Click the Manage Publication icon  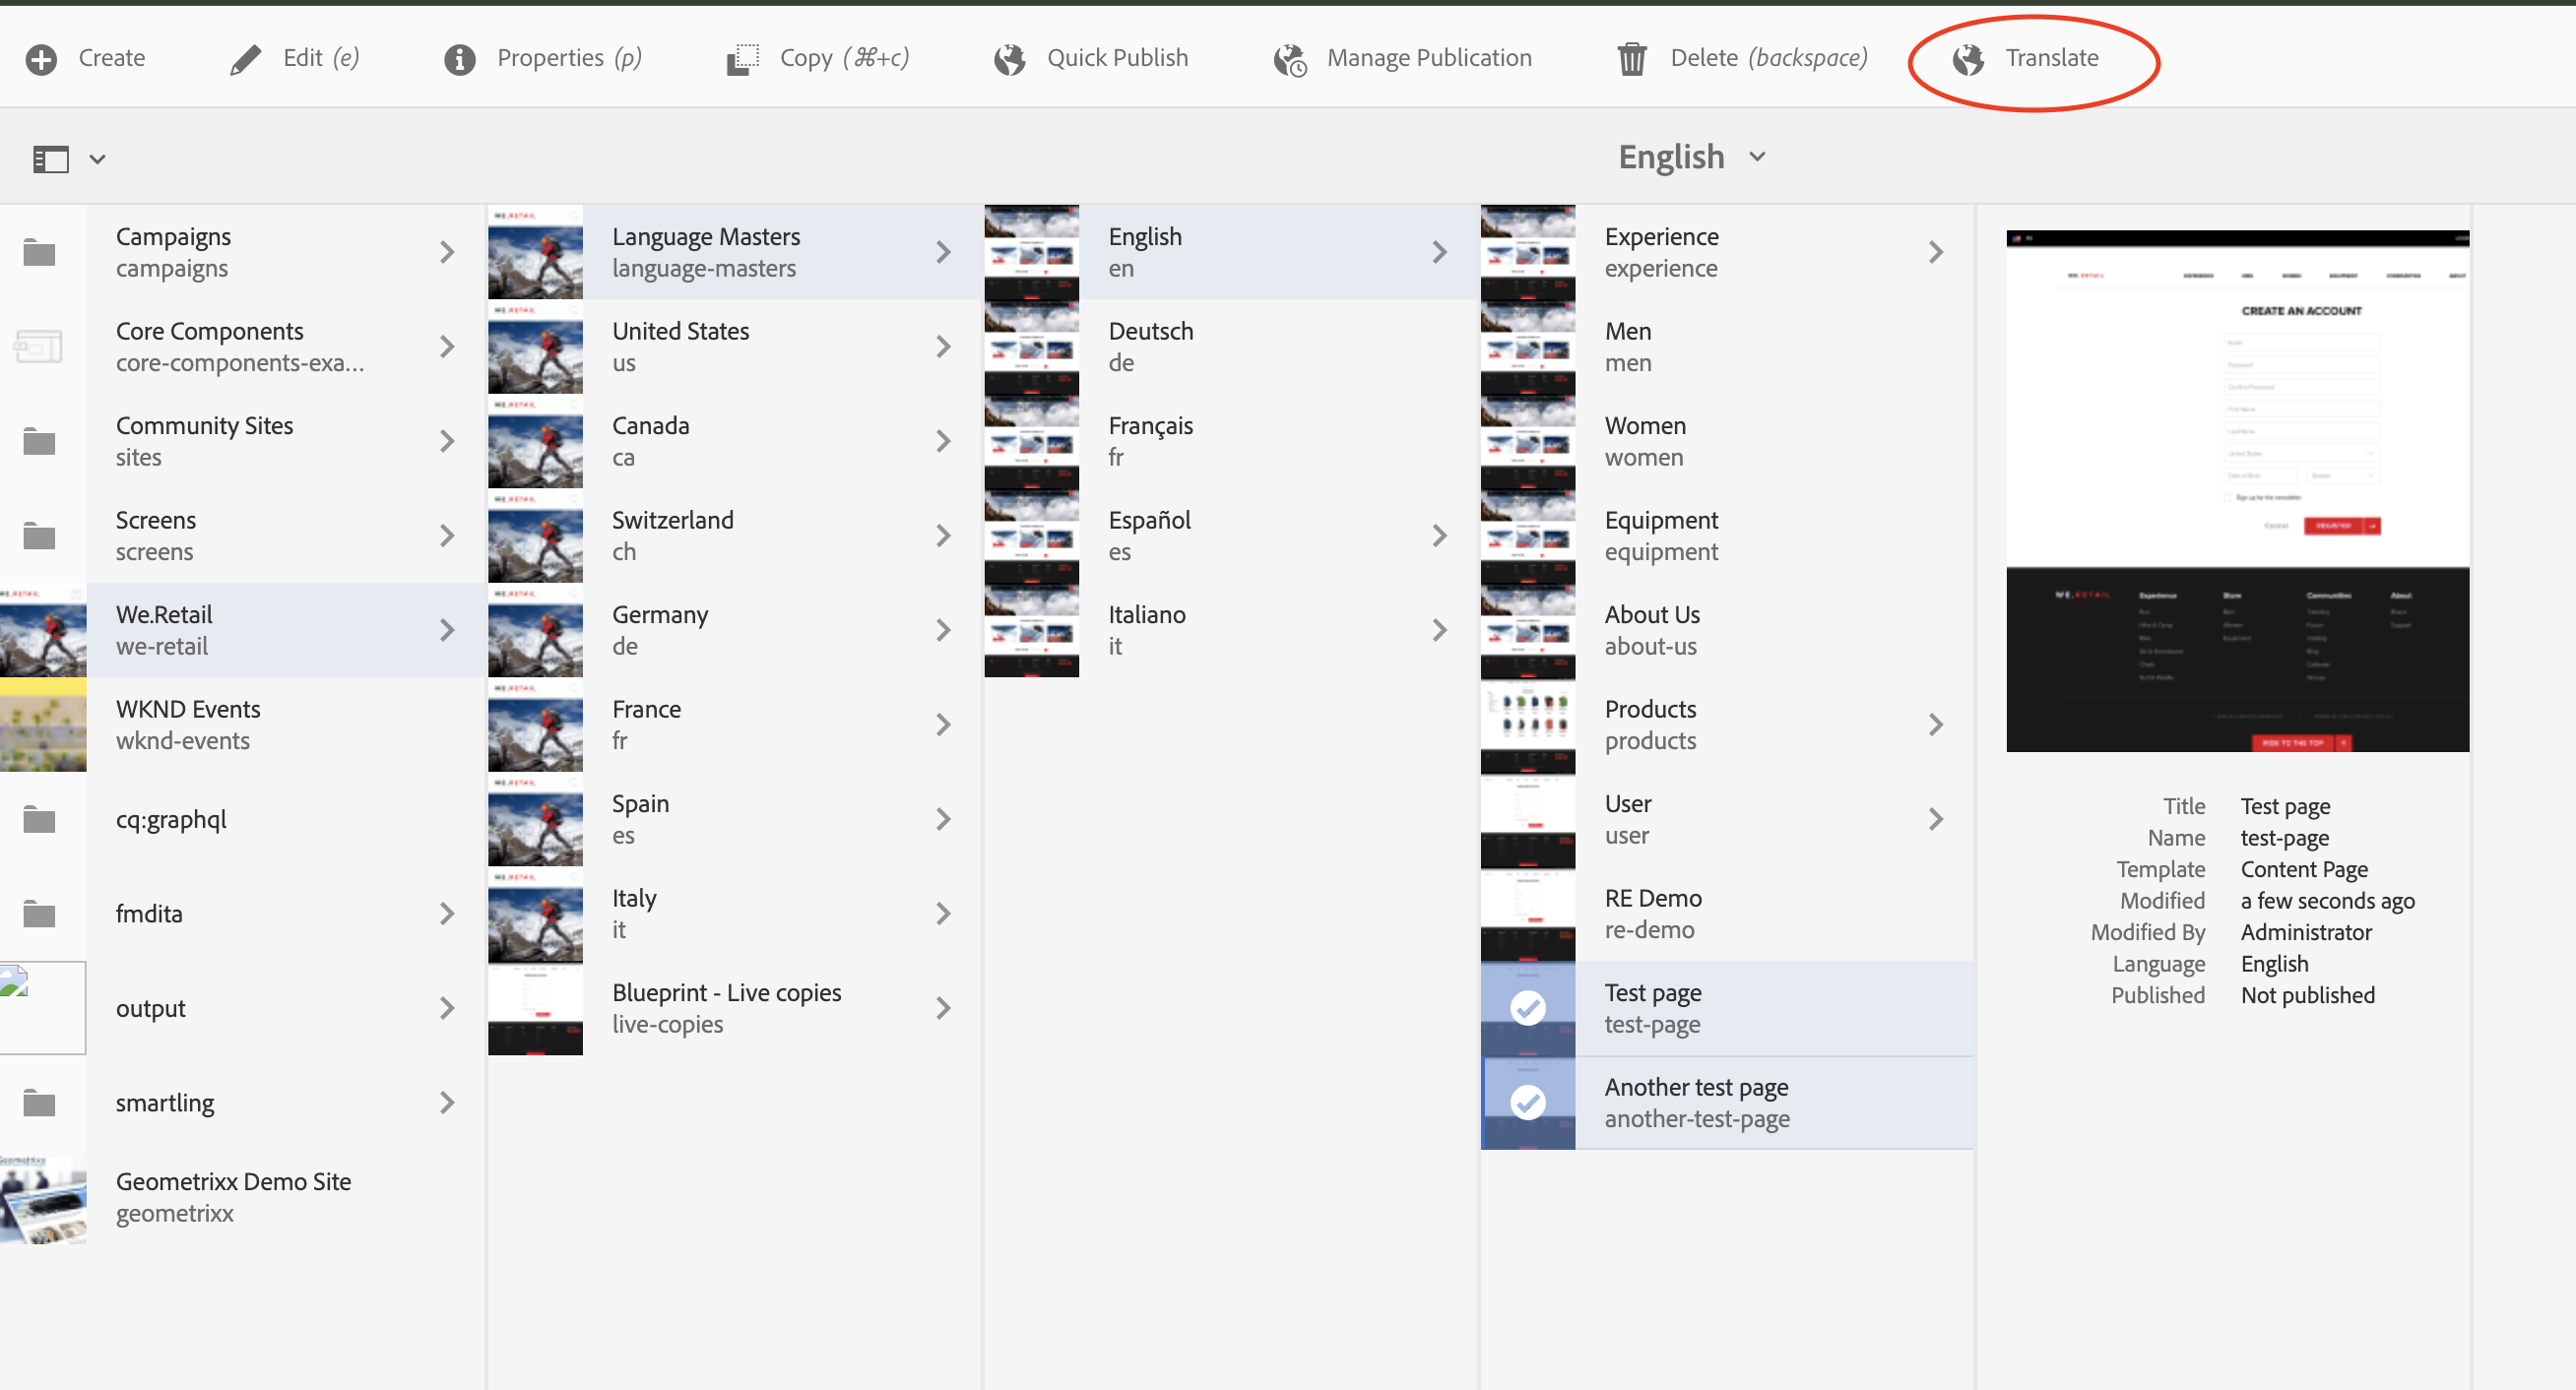[x=1289, y=59]
